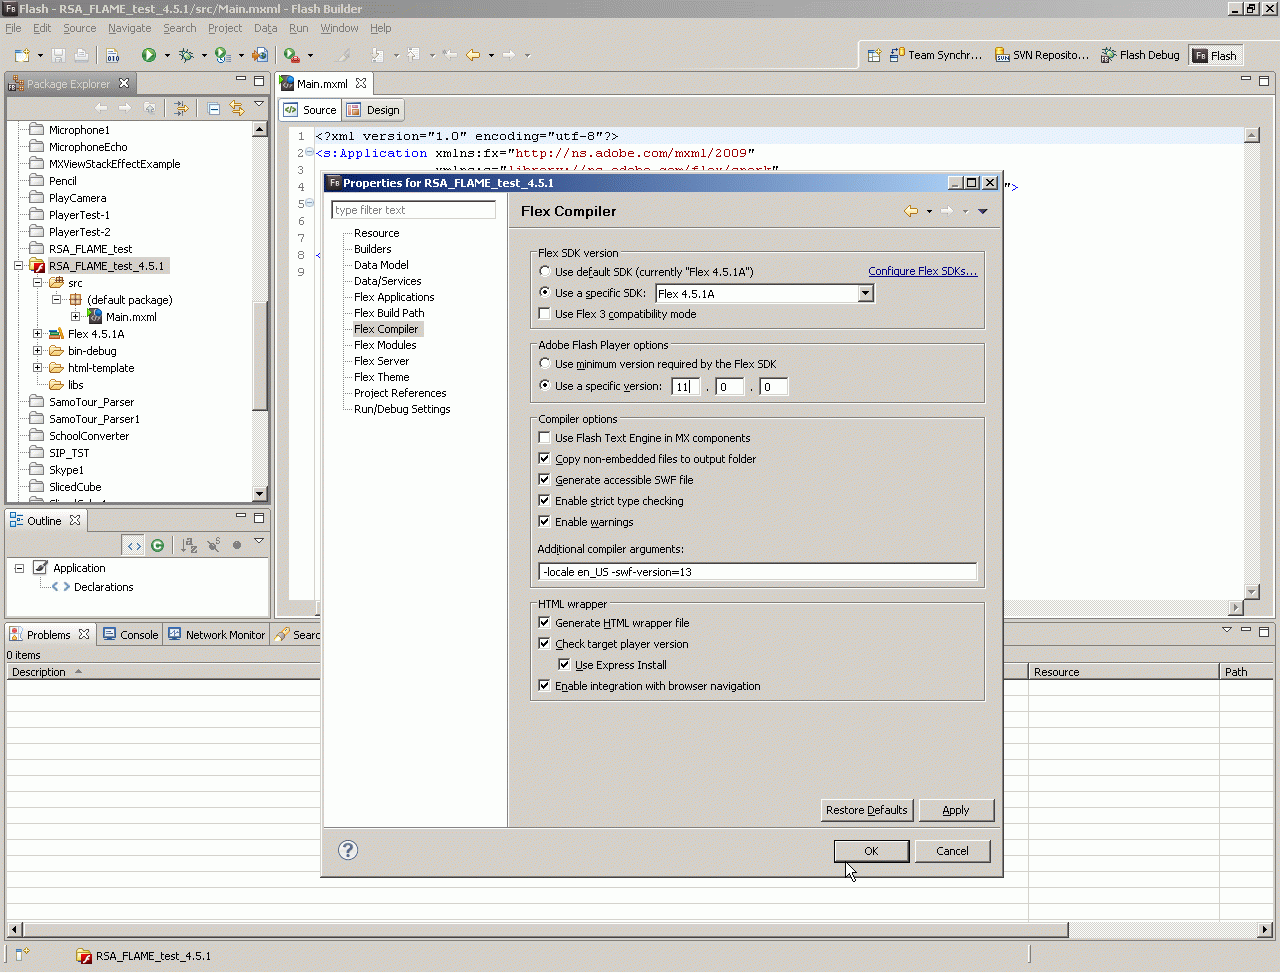Cancel the Properties dialog
The height and width of the screenshot is (973, 1280).
[x=952, y=851]
